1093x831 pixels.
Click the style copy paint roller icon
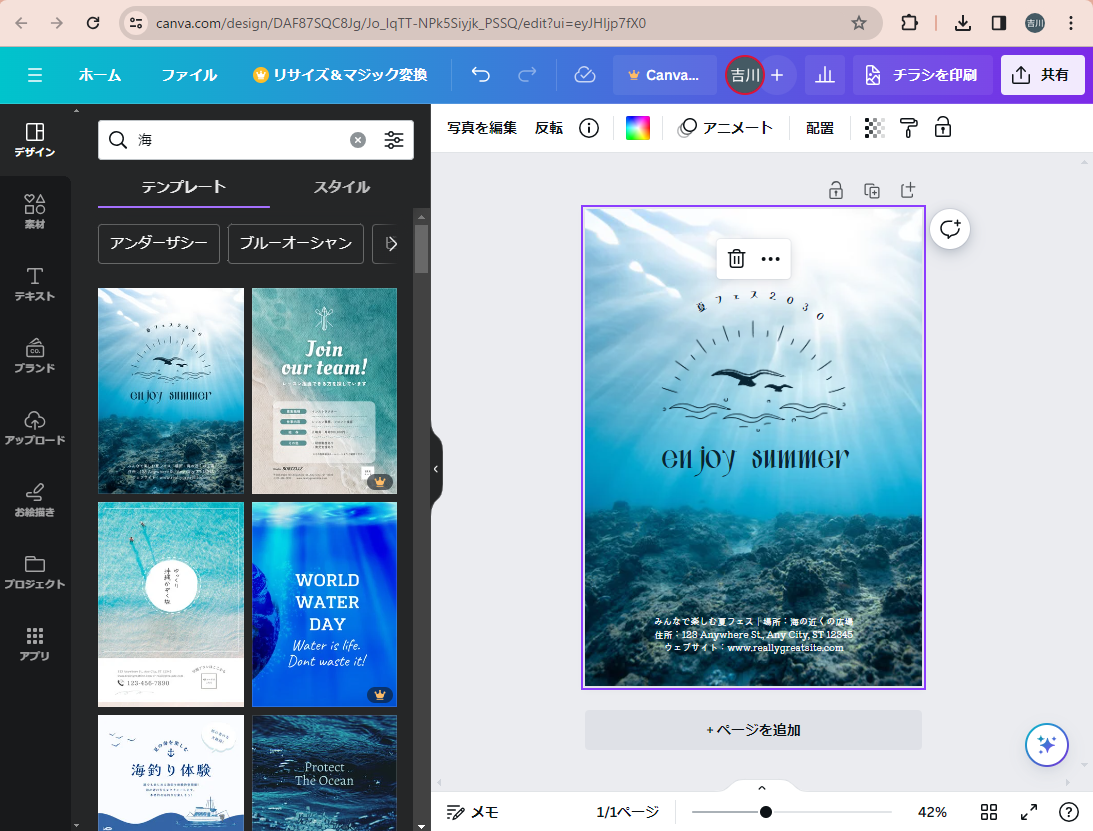(908, 128)
